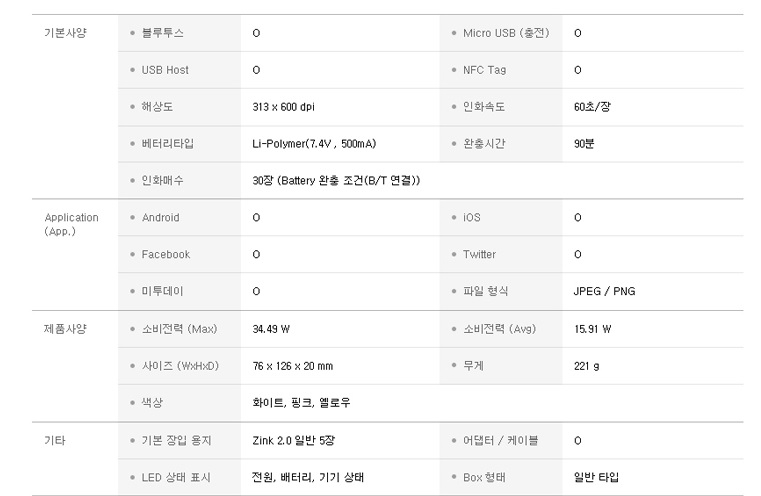
Task: Click the Zink 2.0 일반 5장 value
Action: point(296,440)
